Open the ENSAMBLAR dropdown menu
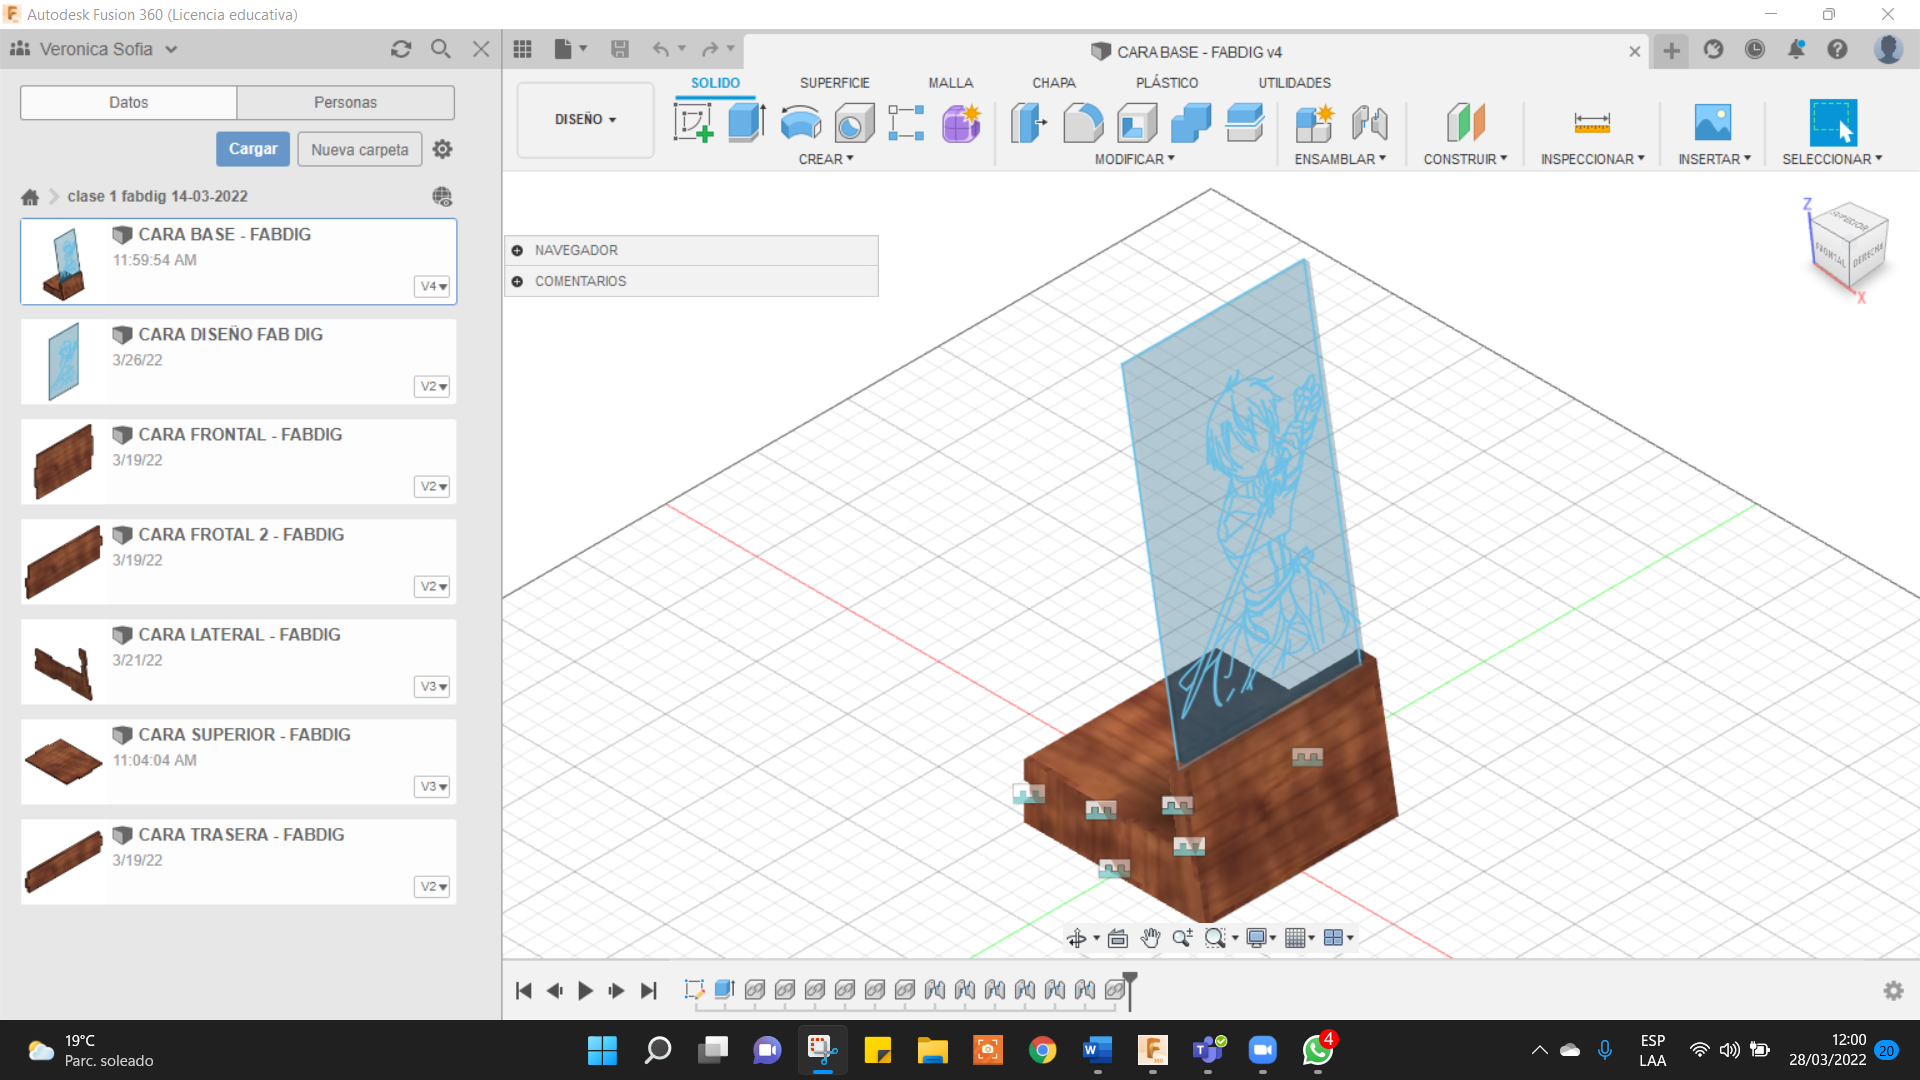The height and width of the screenshot is (1080, 1920). [x=1340, y=159]
